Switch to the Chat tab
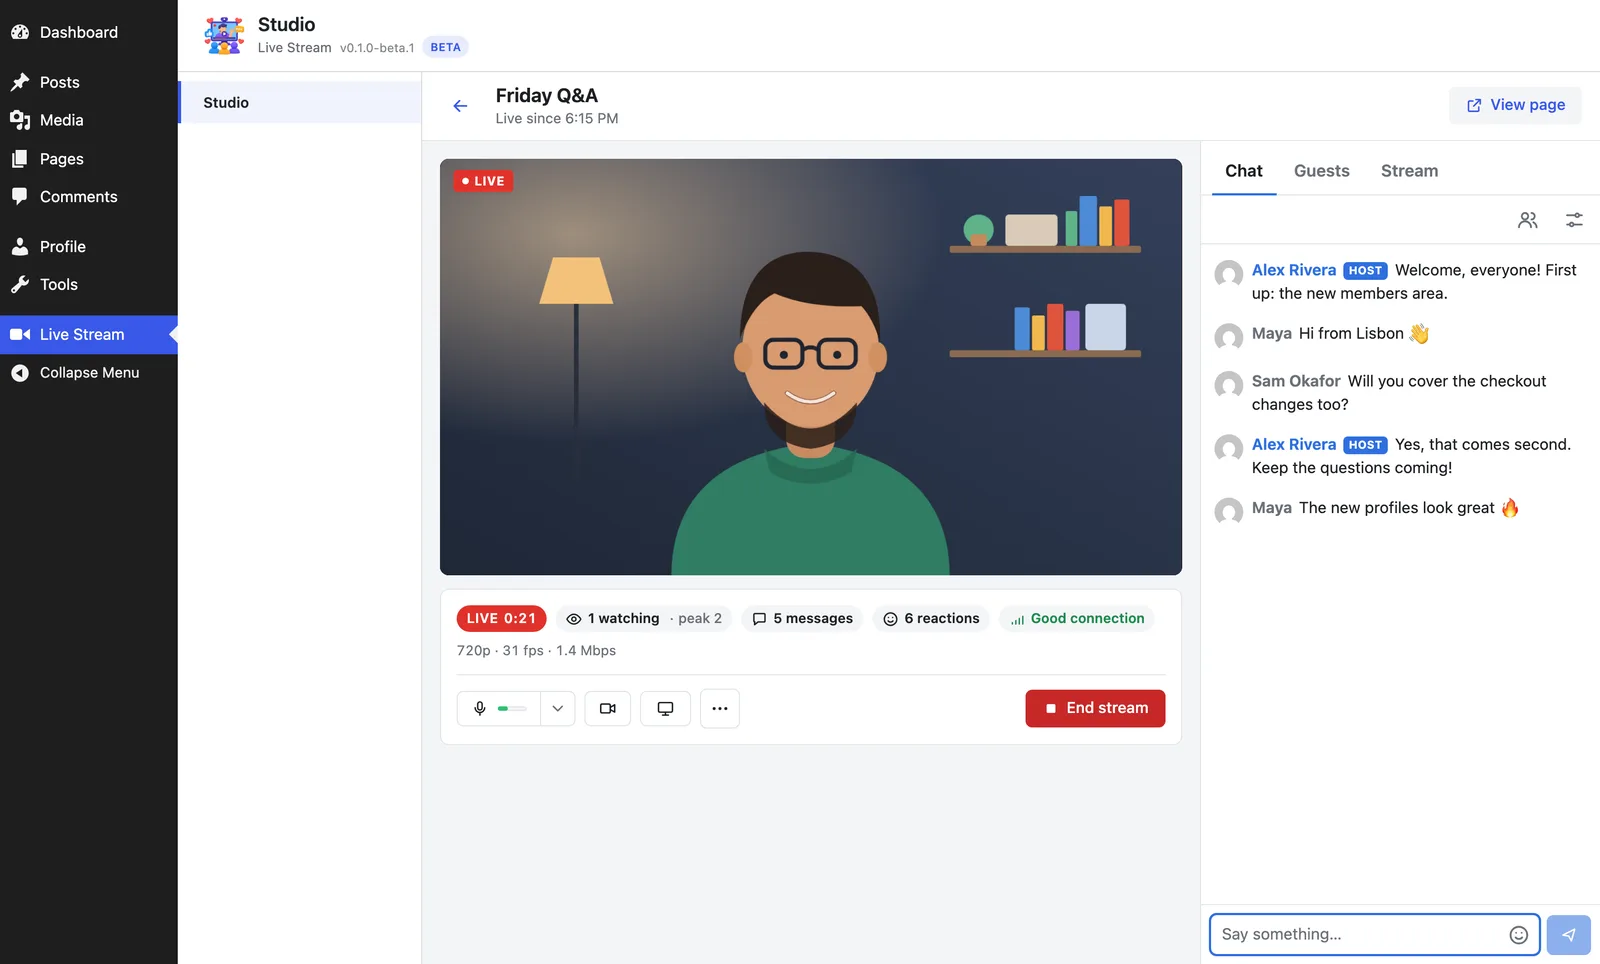 tap(1243, 171)
